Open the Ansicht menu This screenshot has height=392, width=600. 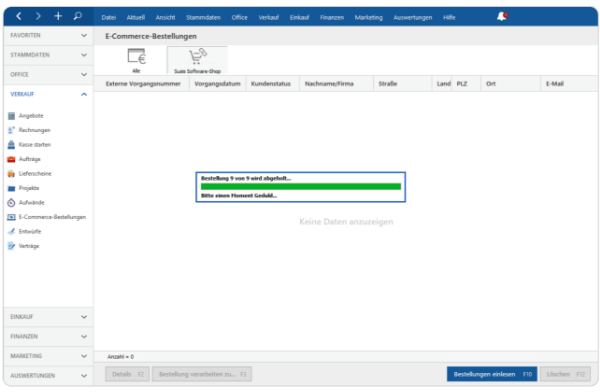pos(165,17)
